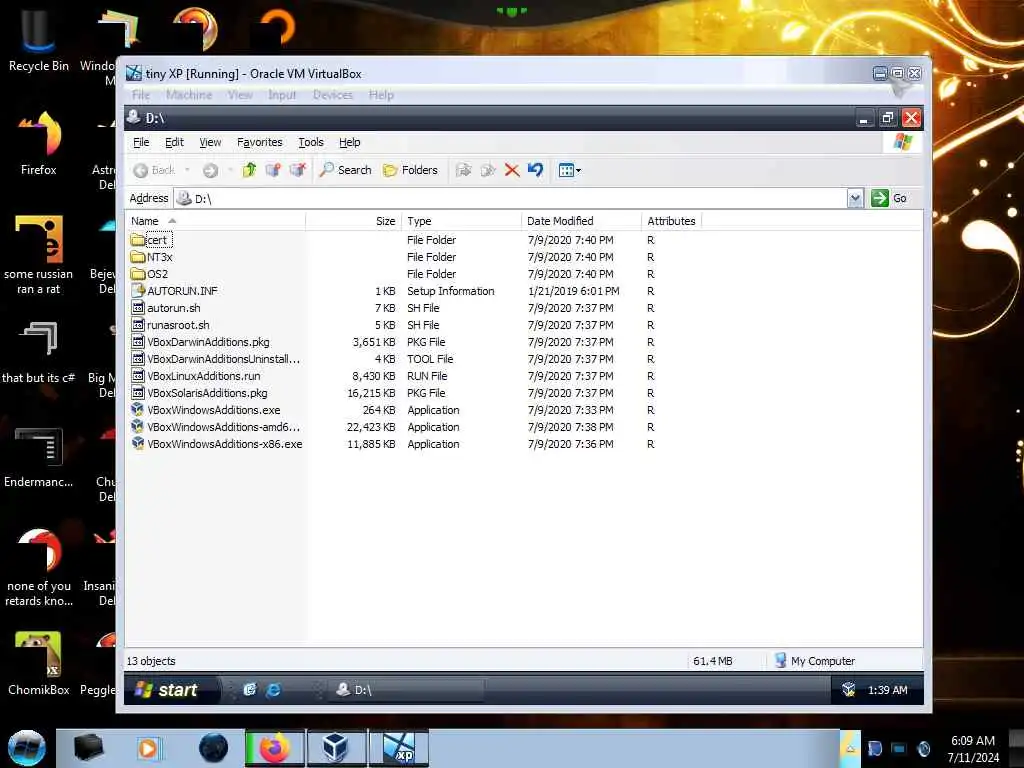1024x768 pixels.
Task: Click the Move To toolbar icon
Action: 463,170
